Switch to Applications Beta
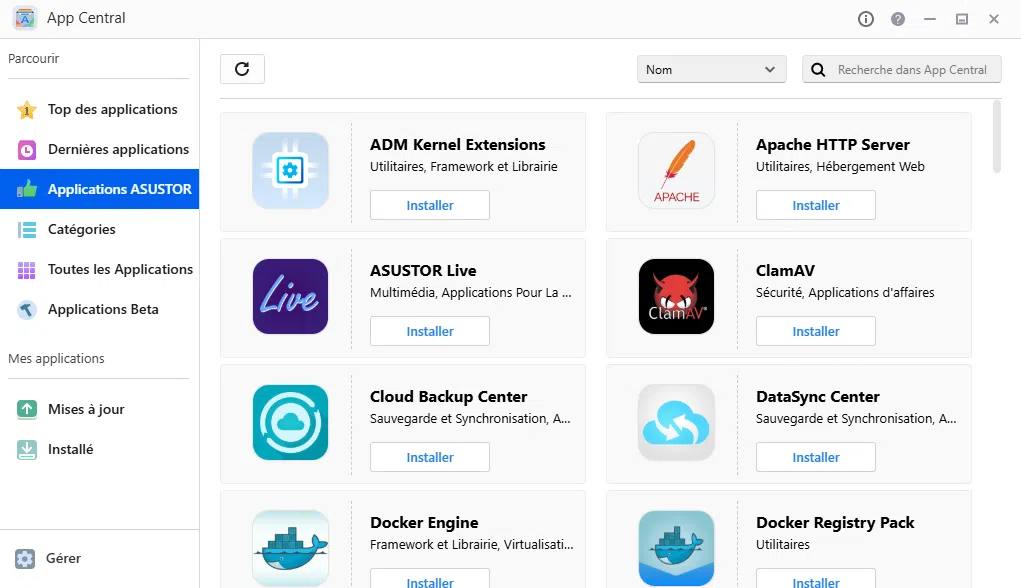1021x588 pixels. click(x=103, y=310)
